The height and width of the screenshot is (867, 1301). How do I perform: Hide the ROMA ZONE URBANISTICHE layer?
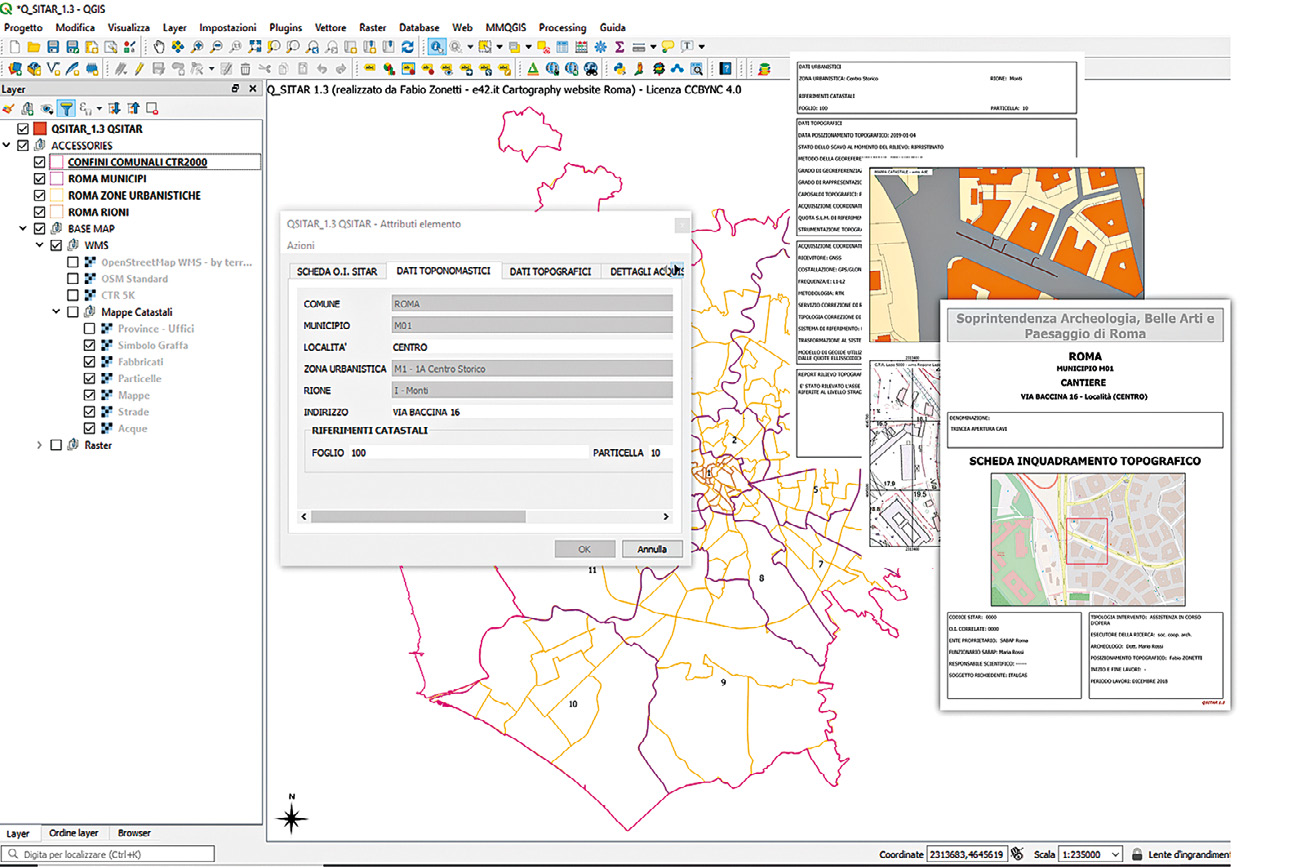[40, 195]
